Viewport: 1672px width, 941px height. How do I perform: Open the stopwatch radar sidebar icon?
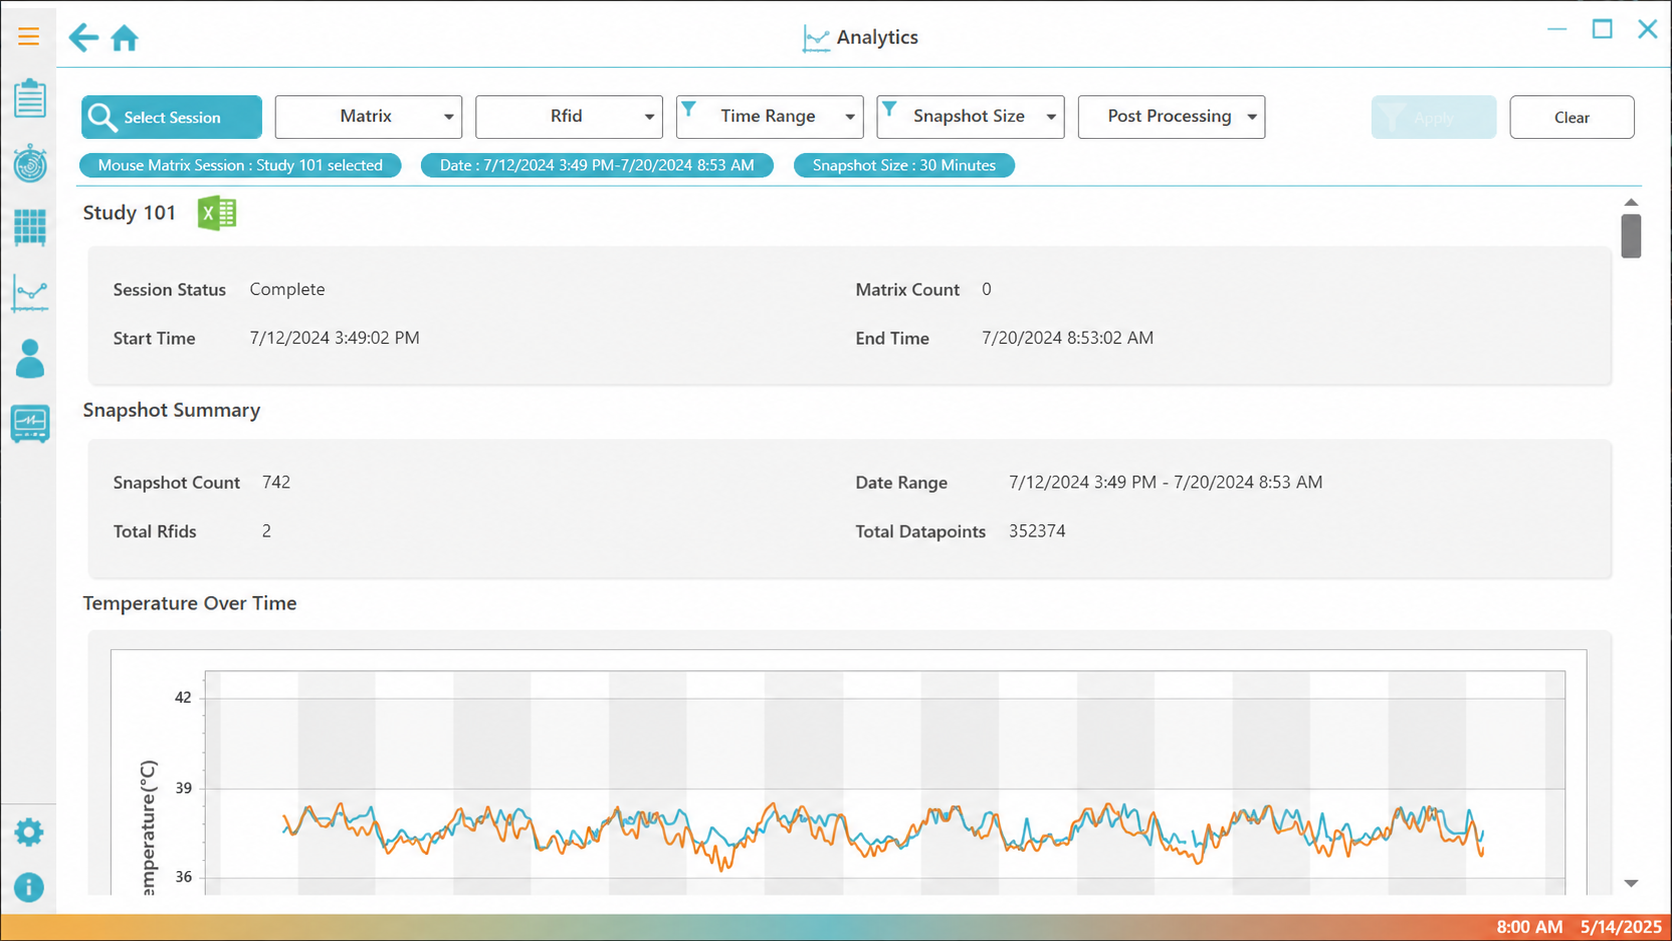click(x=30, y=163)
